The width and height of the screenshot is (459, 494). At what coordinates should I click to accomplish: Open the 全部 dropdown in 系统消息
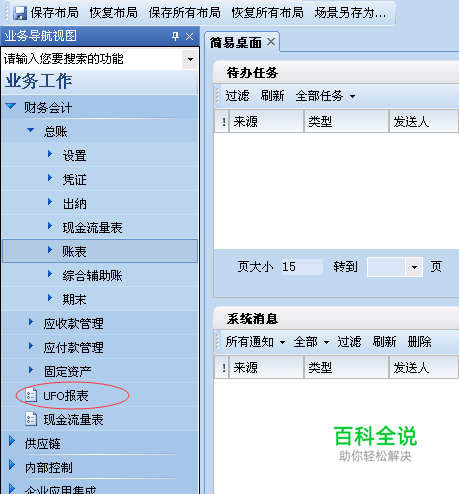[x=311, y=342]
